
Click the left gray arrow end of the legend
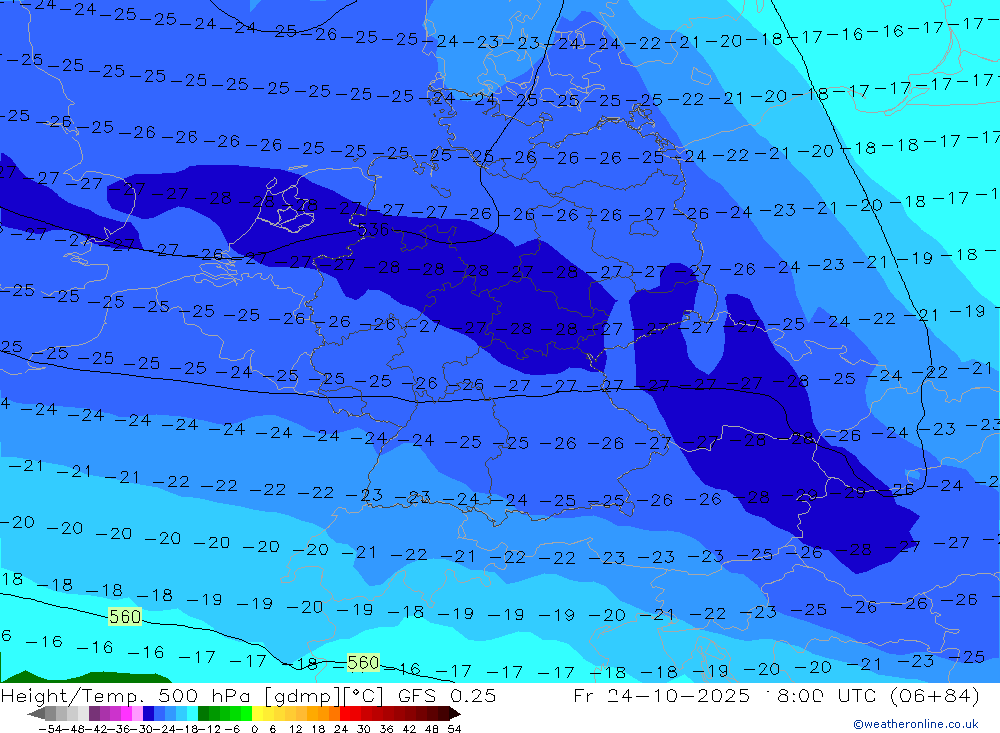tap(36, 713)
